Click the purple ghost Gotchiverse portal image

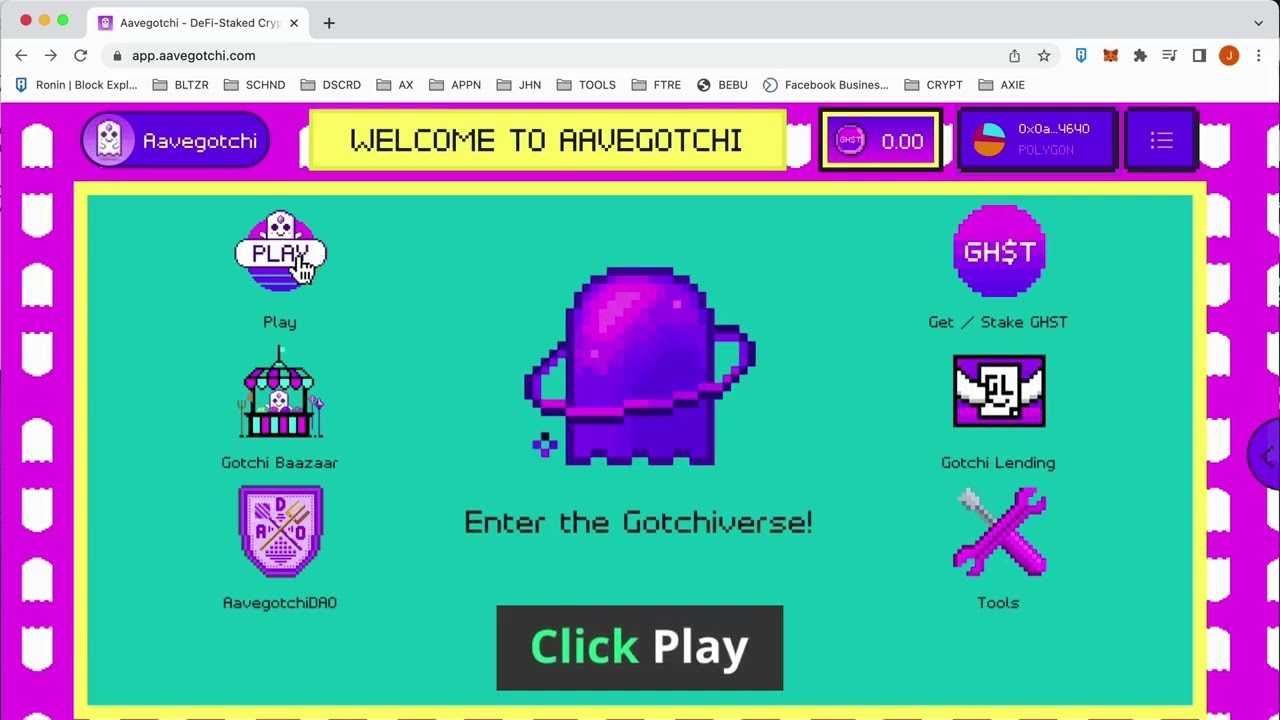[x=640, y=366]
